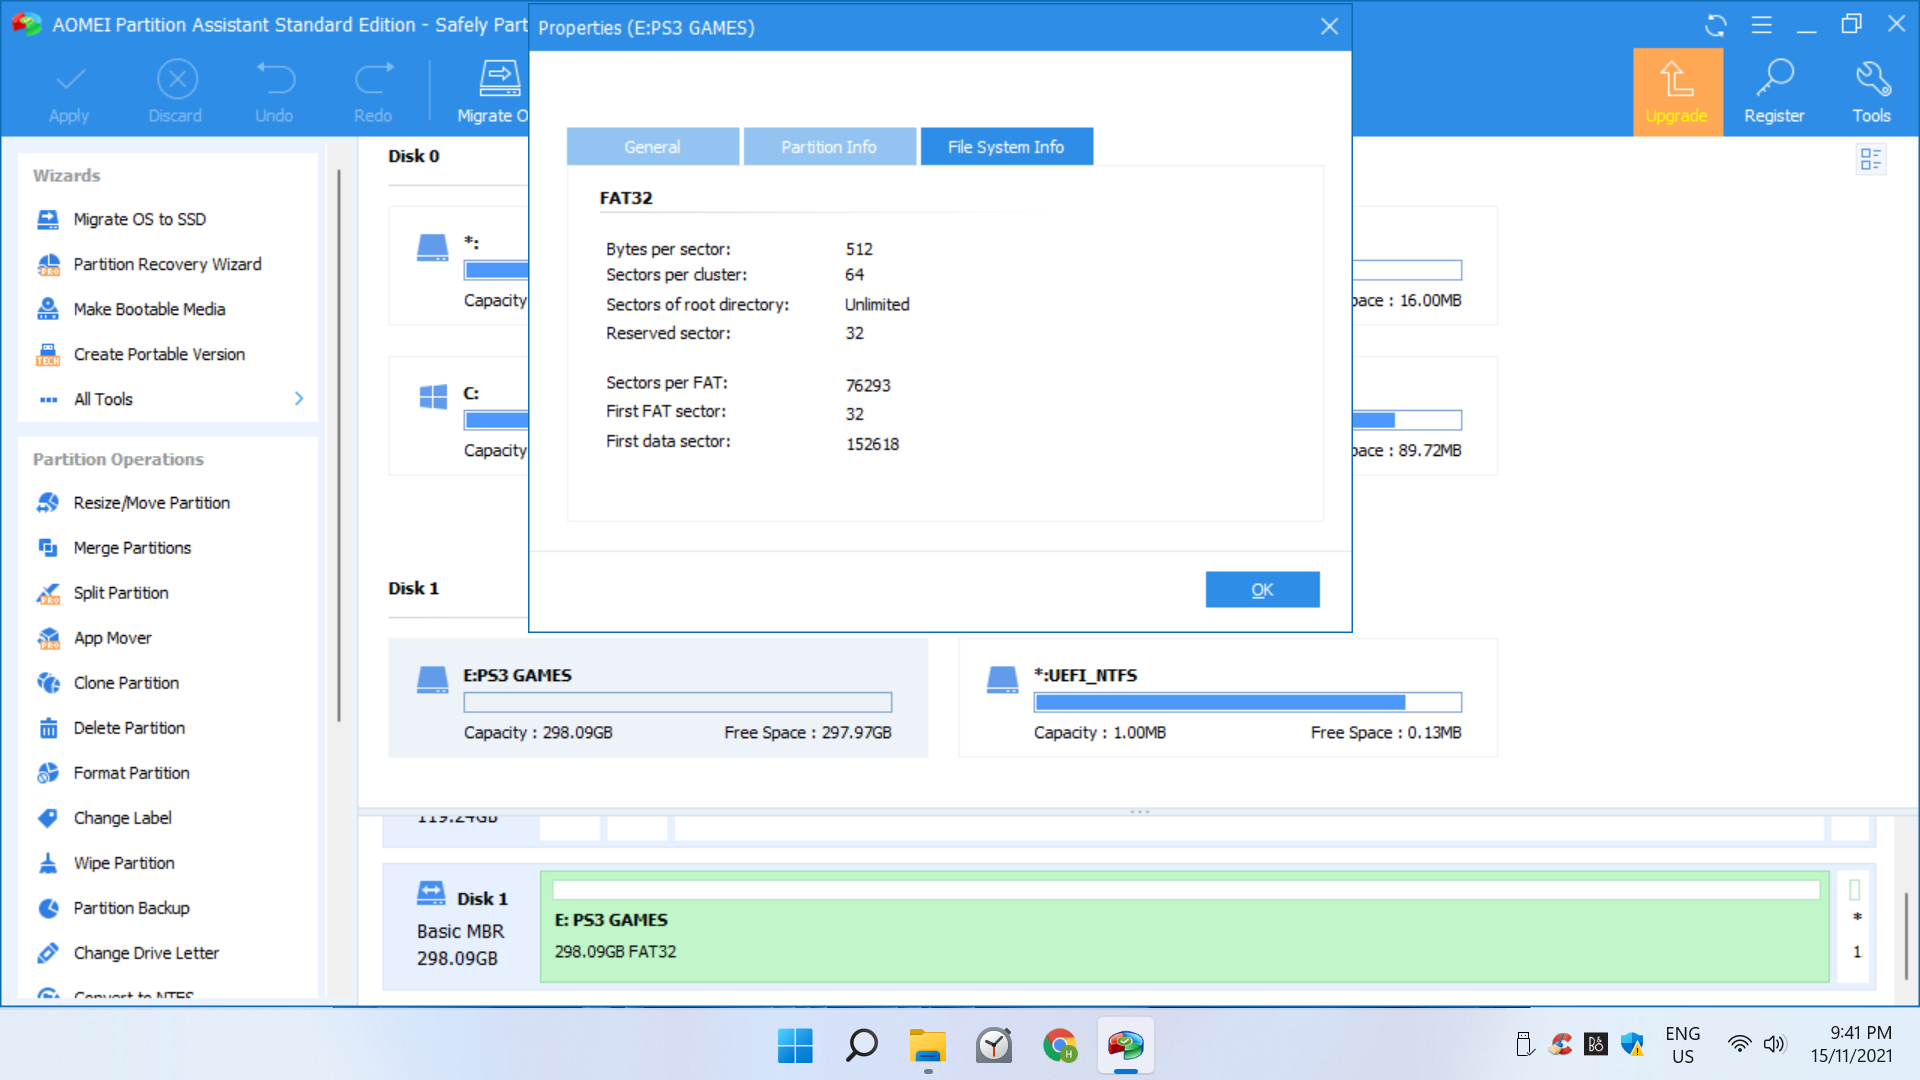Screen dimensions: 1920x1080
Task: Open the Register key icon
Action: 1775,78
